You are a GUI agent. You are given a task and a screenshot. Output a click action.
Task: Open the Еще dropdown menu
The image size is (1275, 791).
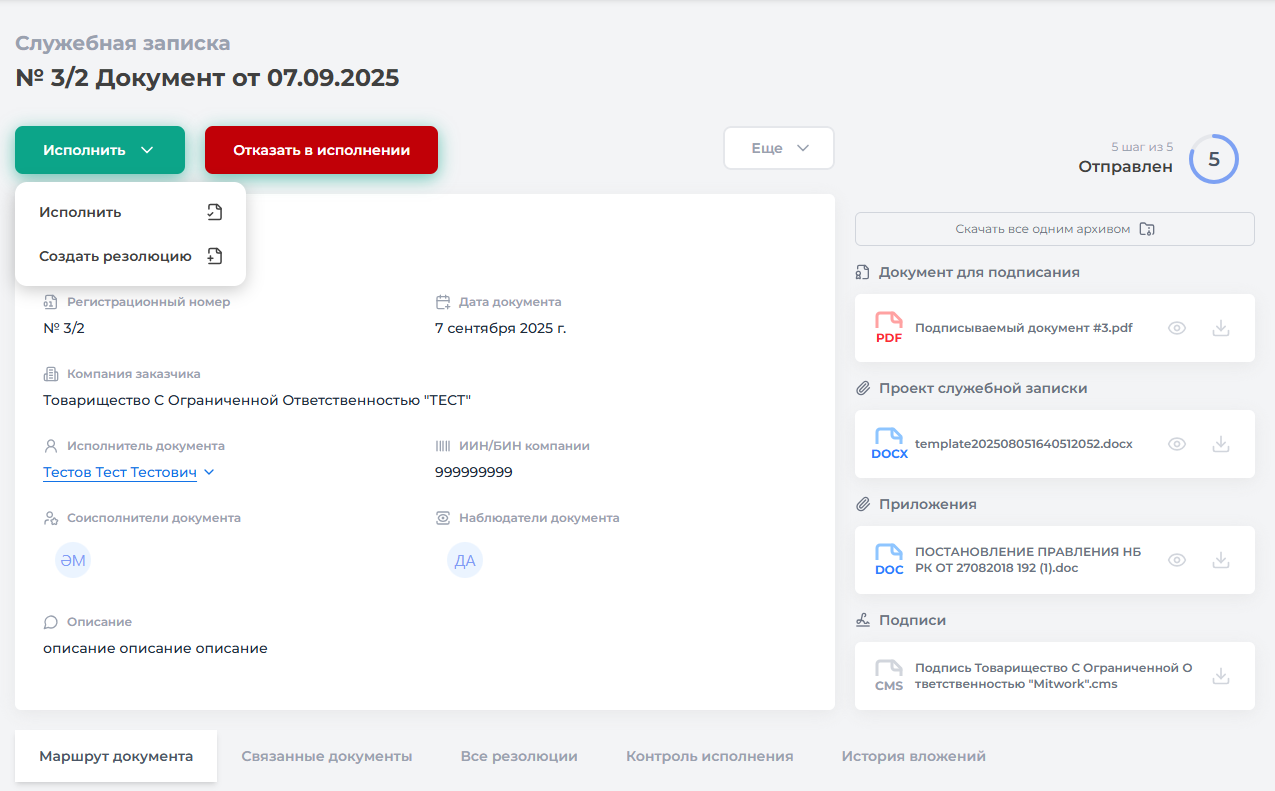pyautogui.click(x=778, y=148)
